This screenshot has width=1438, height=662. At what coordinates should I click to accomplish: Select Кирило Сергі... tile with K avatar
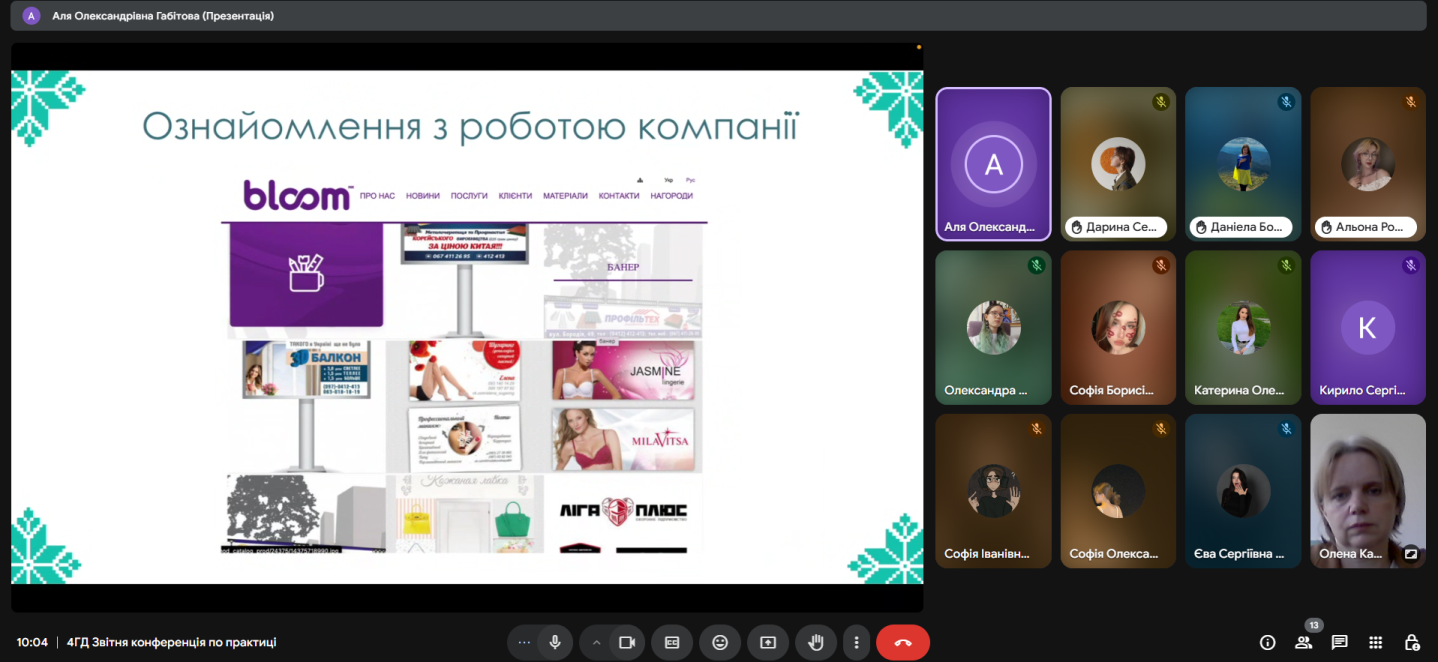[1368, 327]
